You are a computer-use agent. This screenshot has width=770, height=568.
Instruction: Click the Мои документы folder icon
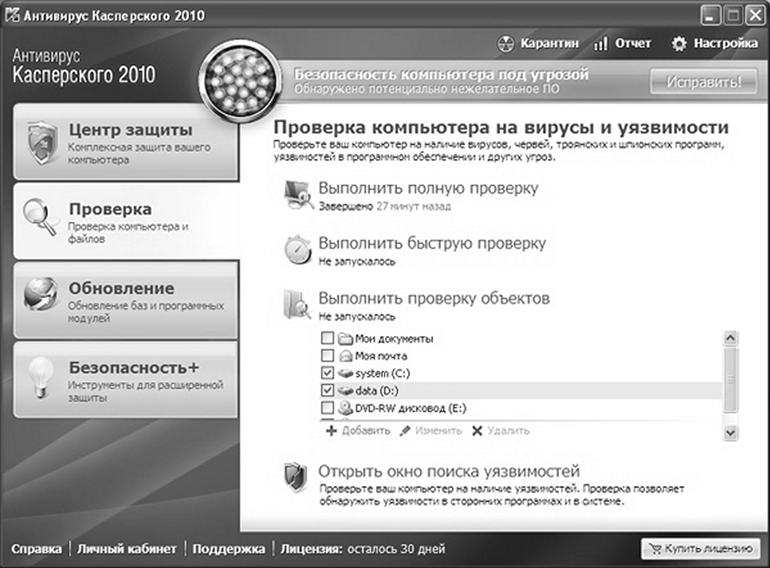point(346,338)
